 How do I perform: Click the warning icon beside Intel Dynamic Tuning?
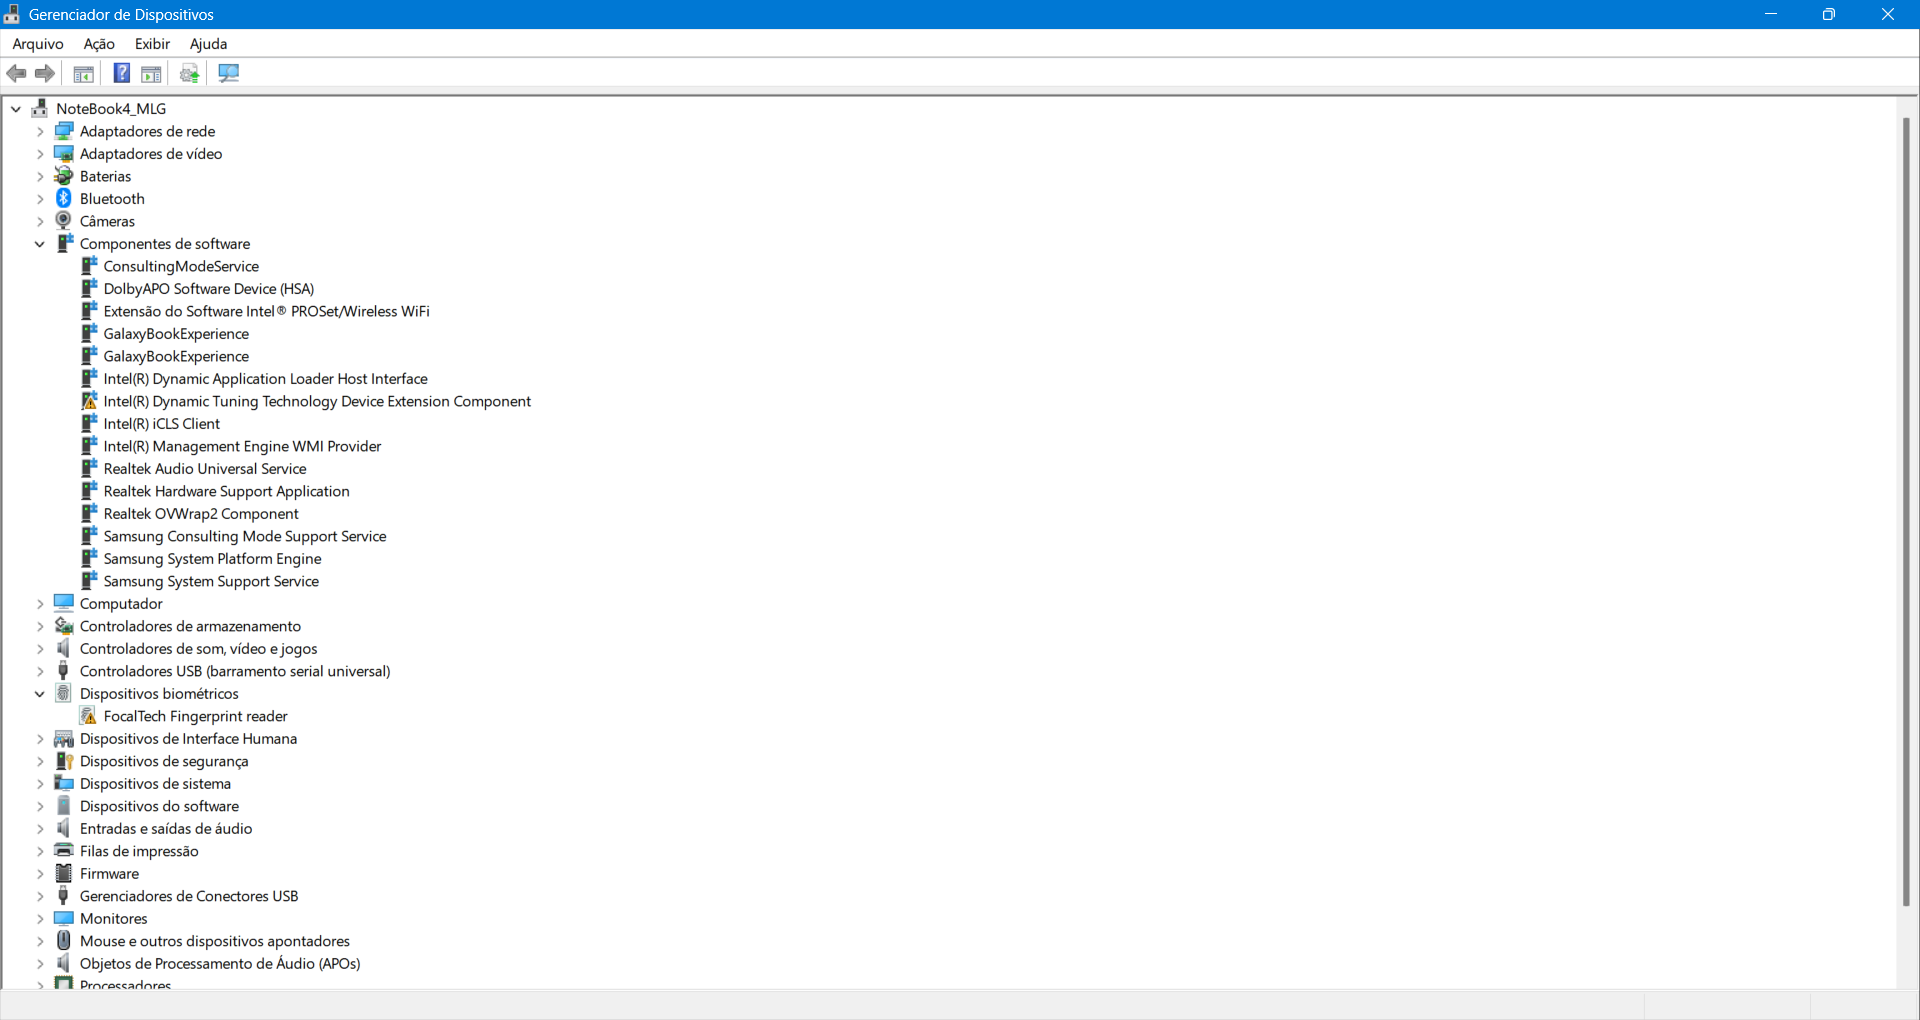[89, 401]
